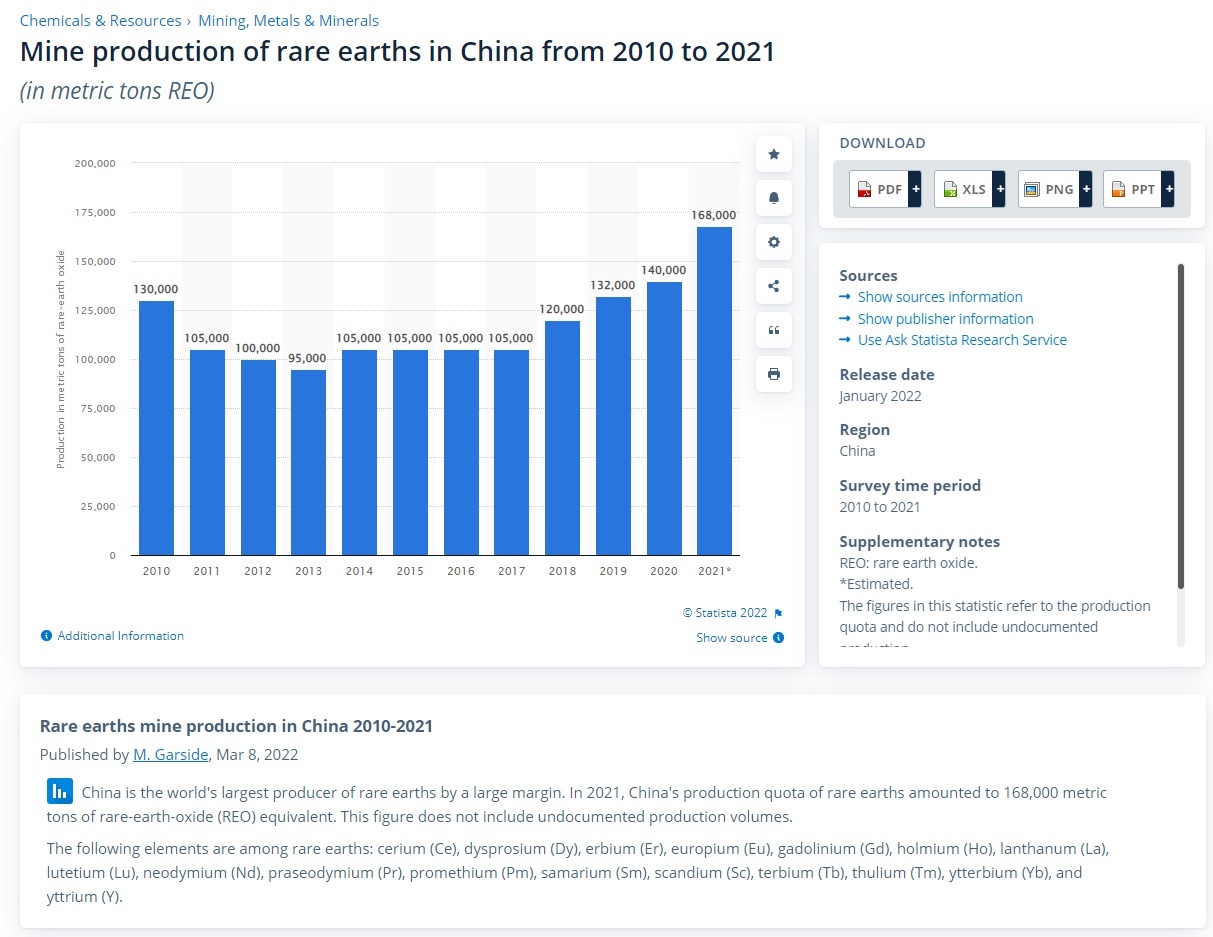Click the 200,000 y-axis label
Image resolution: width=1213 pixels, height=937 pixels.
(x=95, y=163)
